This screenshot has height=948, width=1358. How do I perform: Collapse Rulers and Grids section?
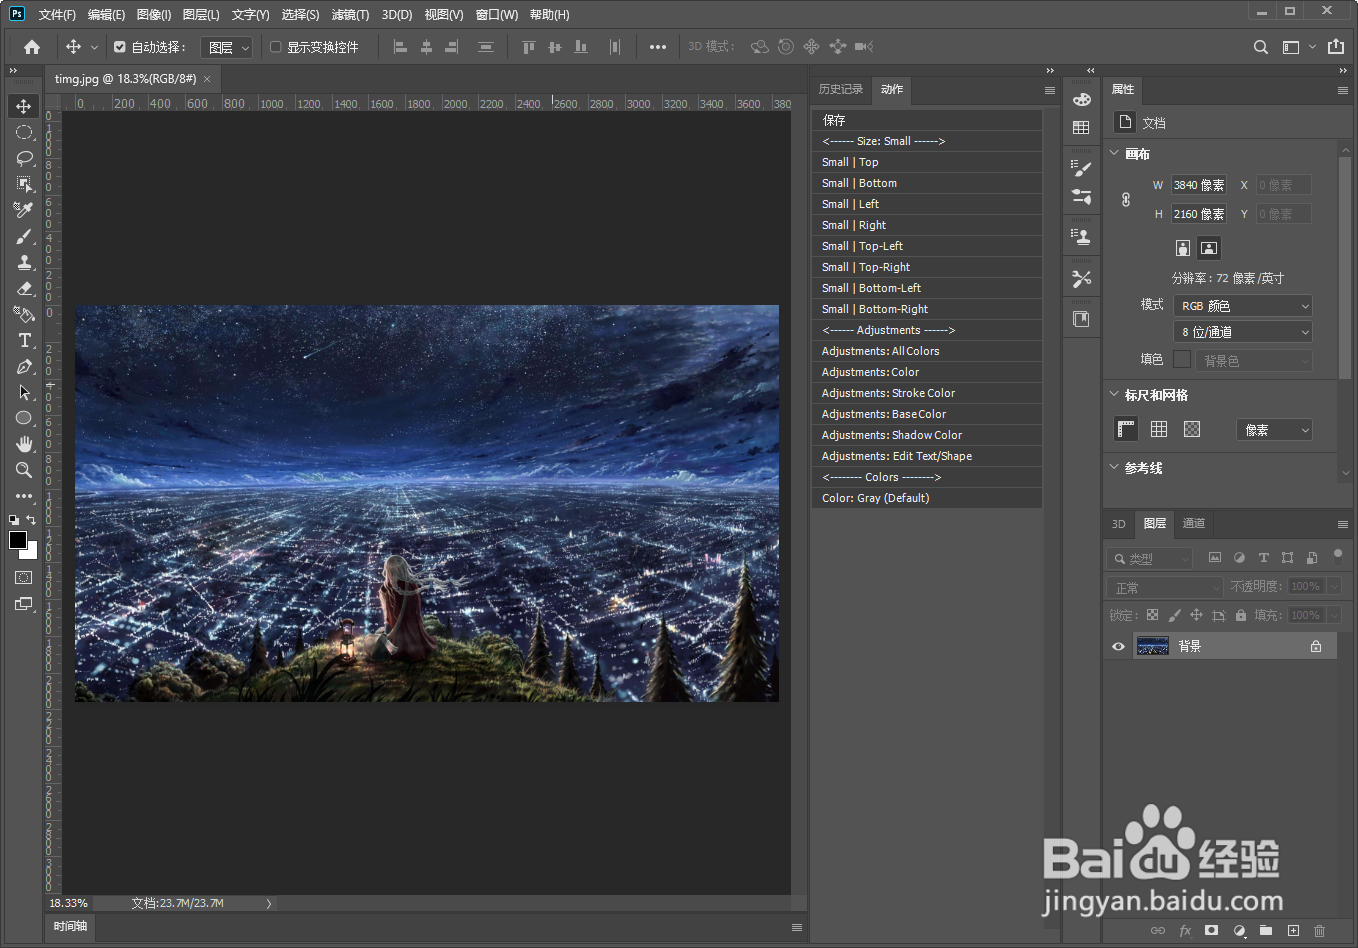point(1115,395)
